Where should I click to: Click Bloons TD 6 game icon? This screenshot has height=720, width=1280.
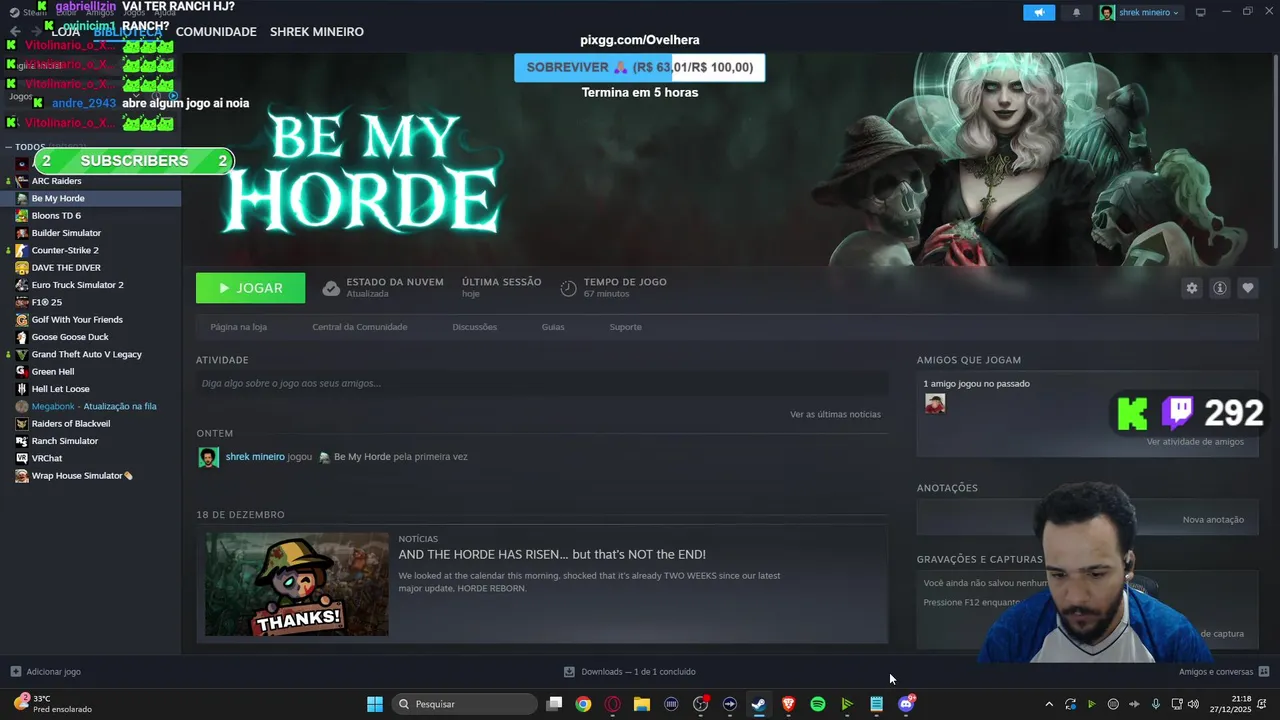tap(22, 216)
